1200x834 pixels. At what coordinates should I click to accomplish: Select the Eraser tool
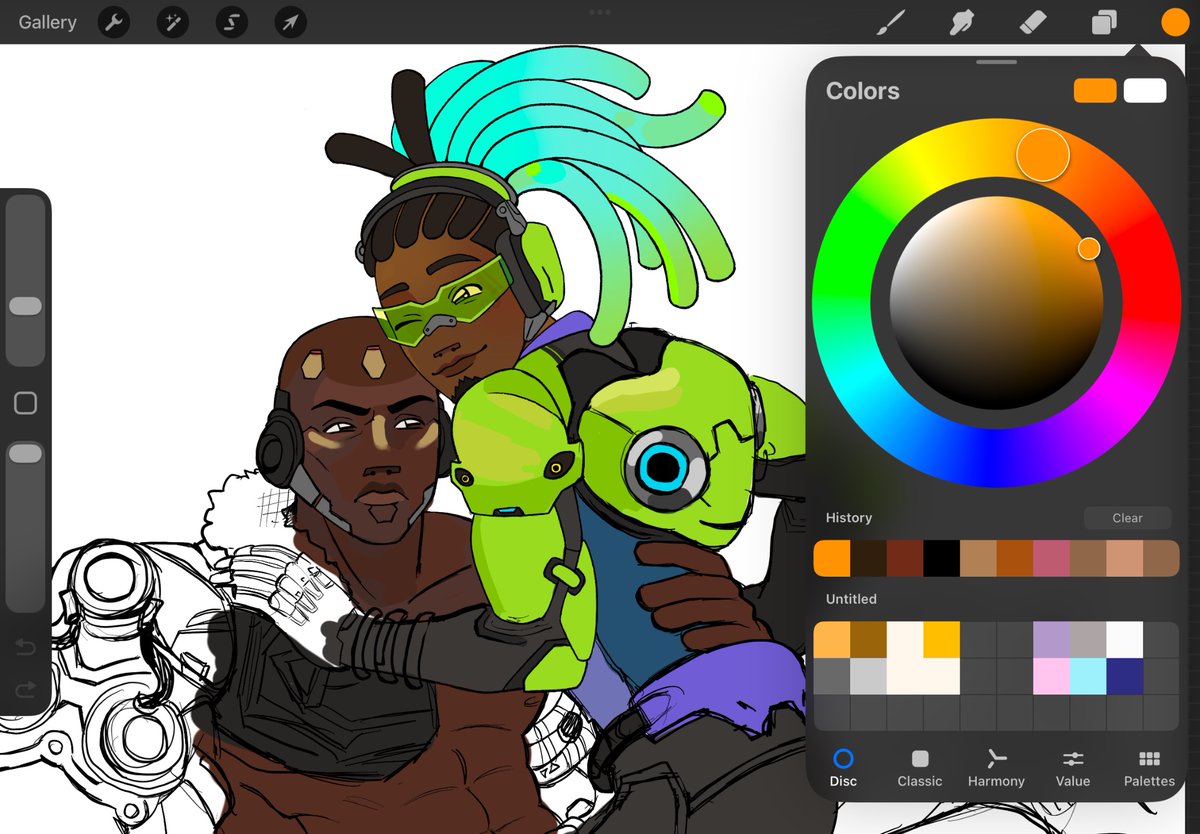coord(1032,22)
